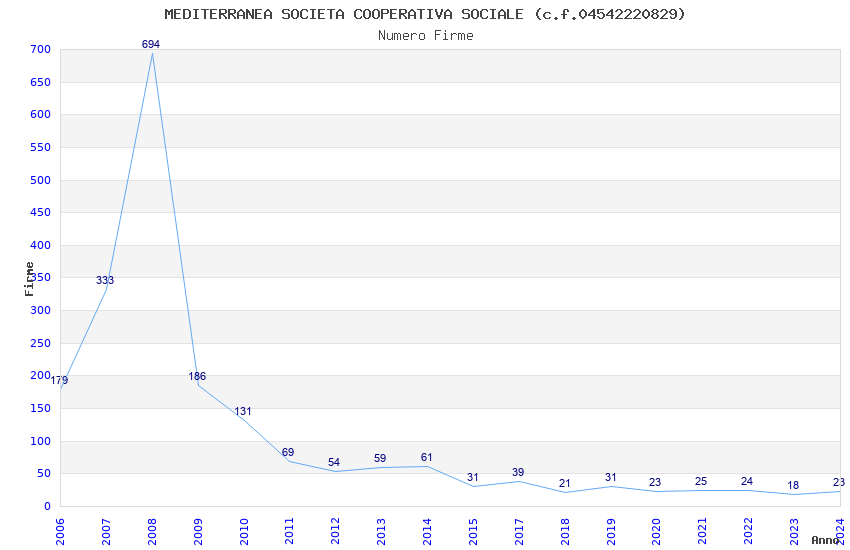850x550 pixels.
Task: Click the 450 y-axis tick label
Action: [41, 212]
